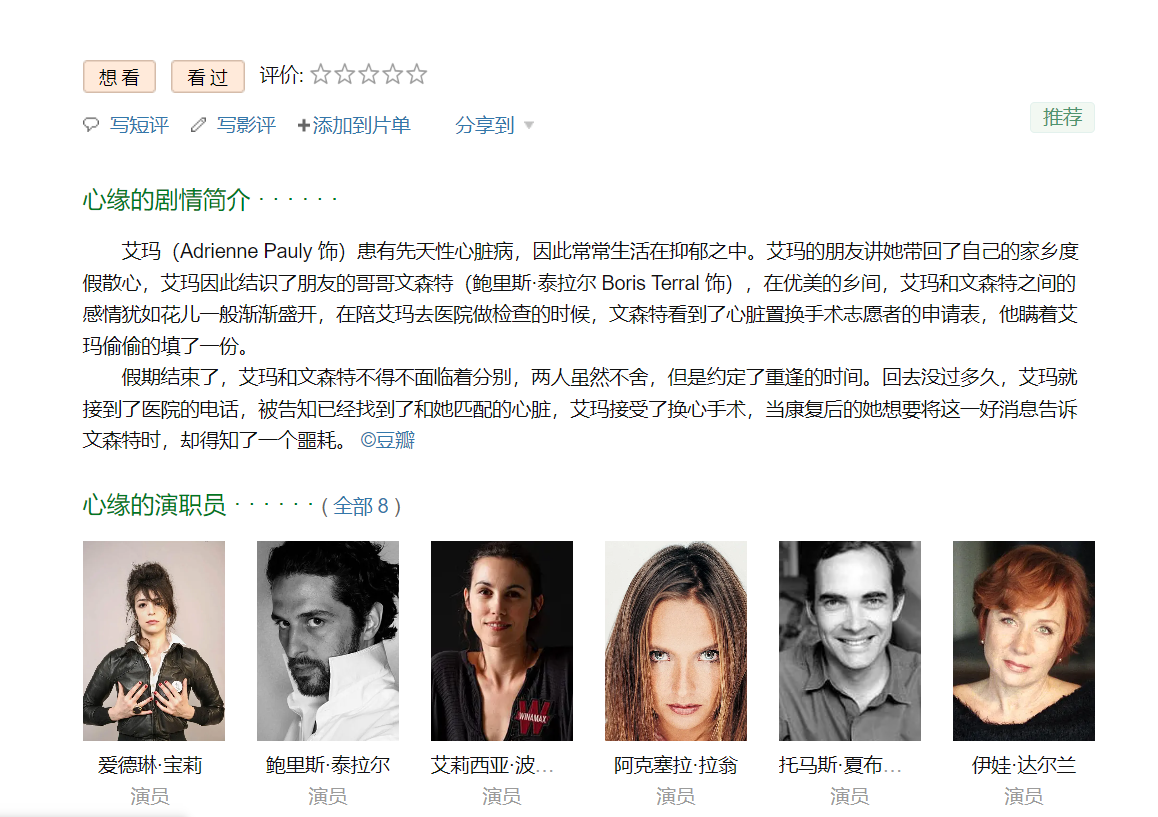Click the speech bubble icon for short review

coord(91,125)
